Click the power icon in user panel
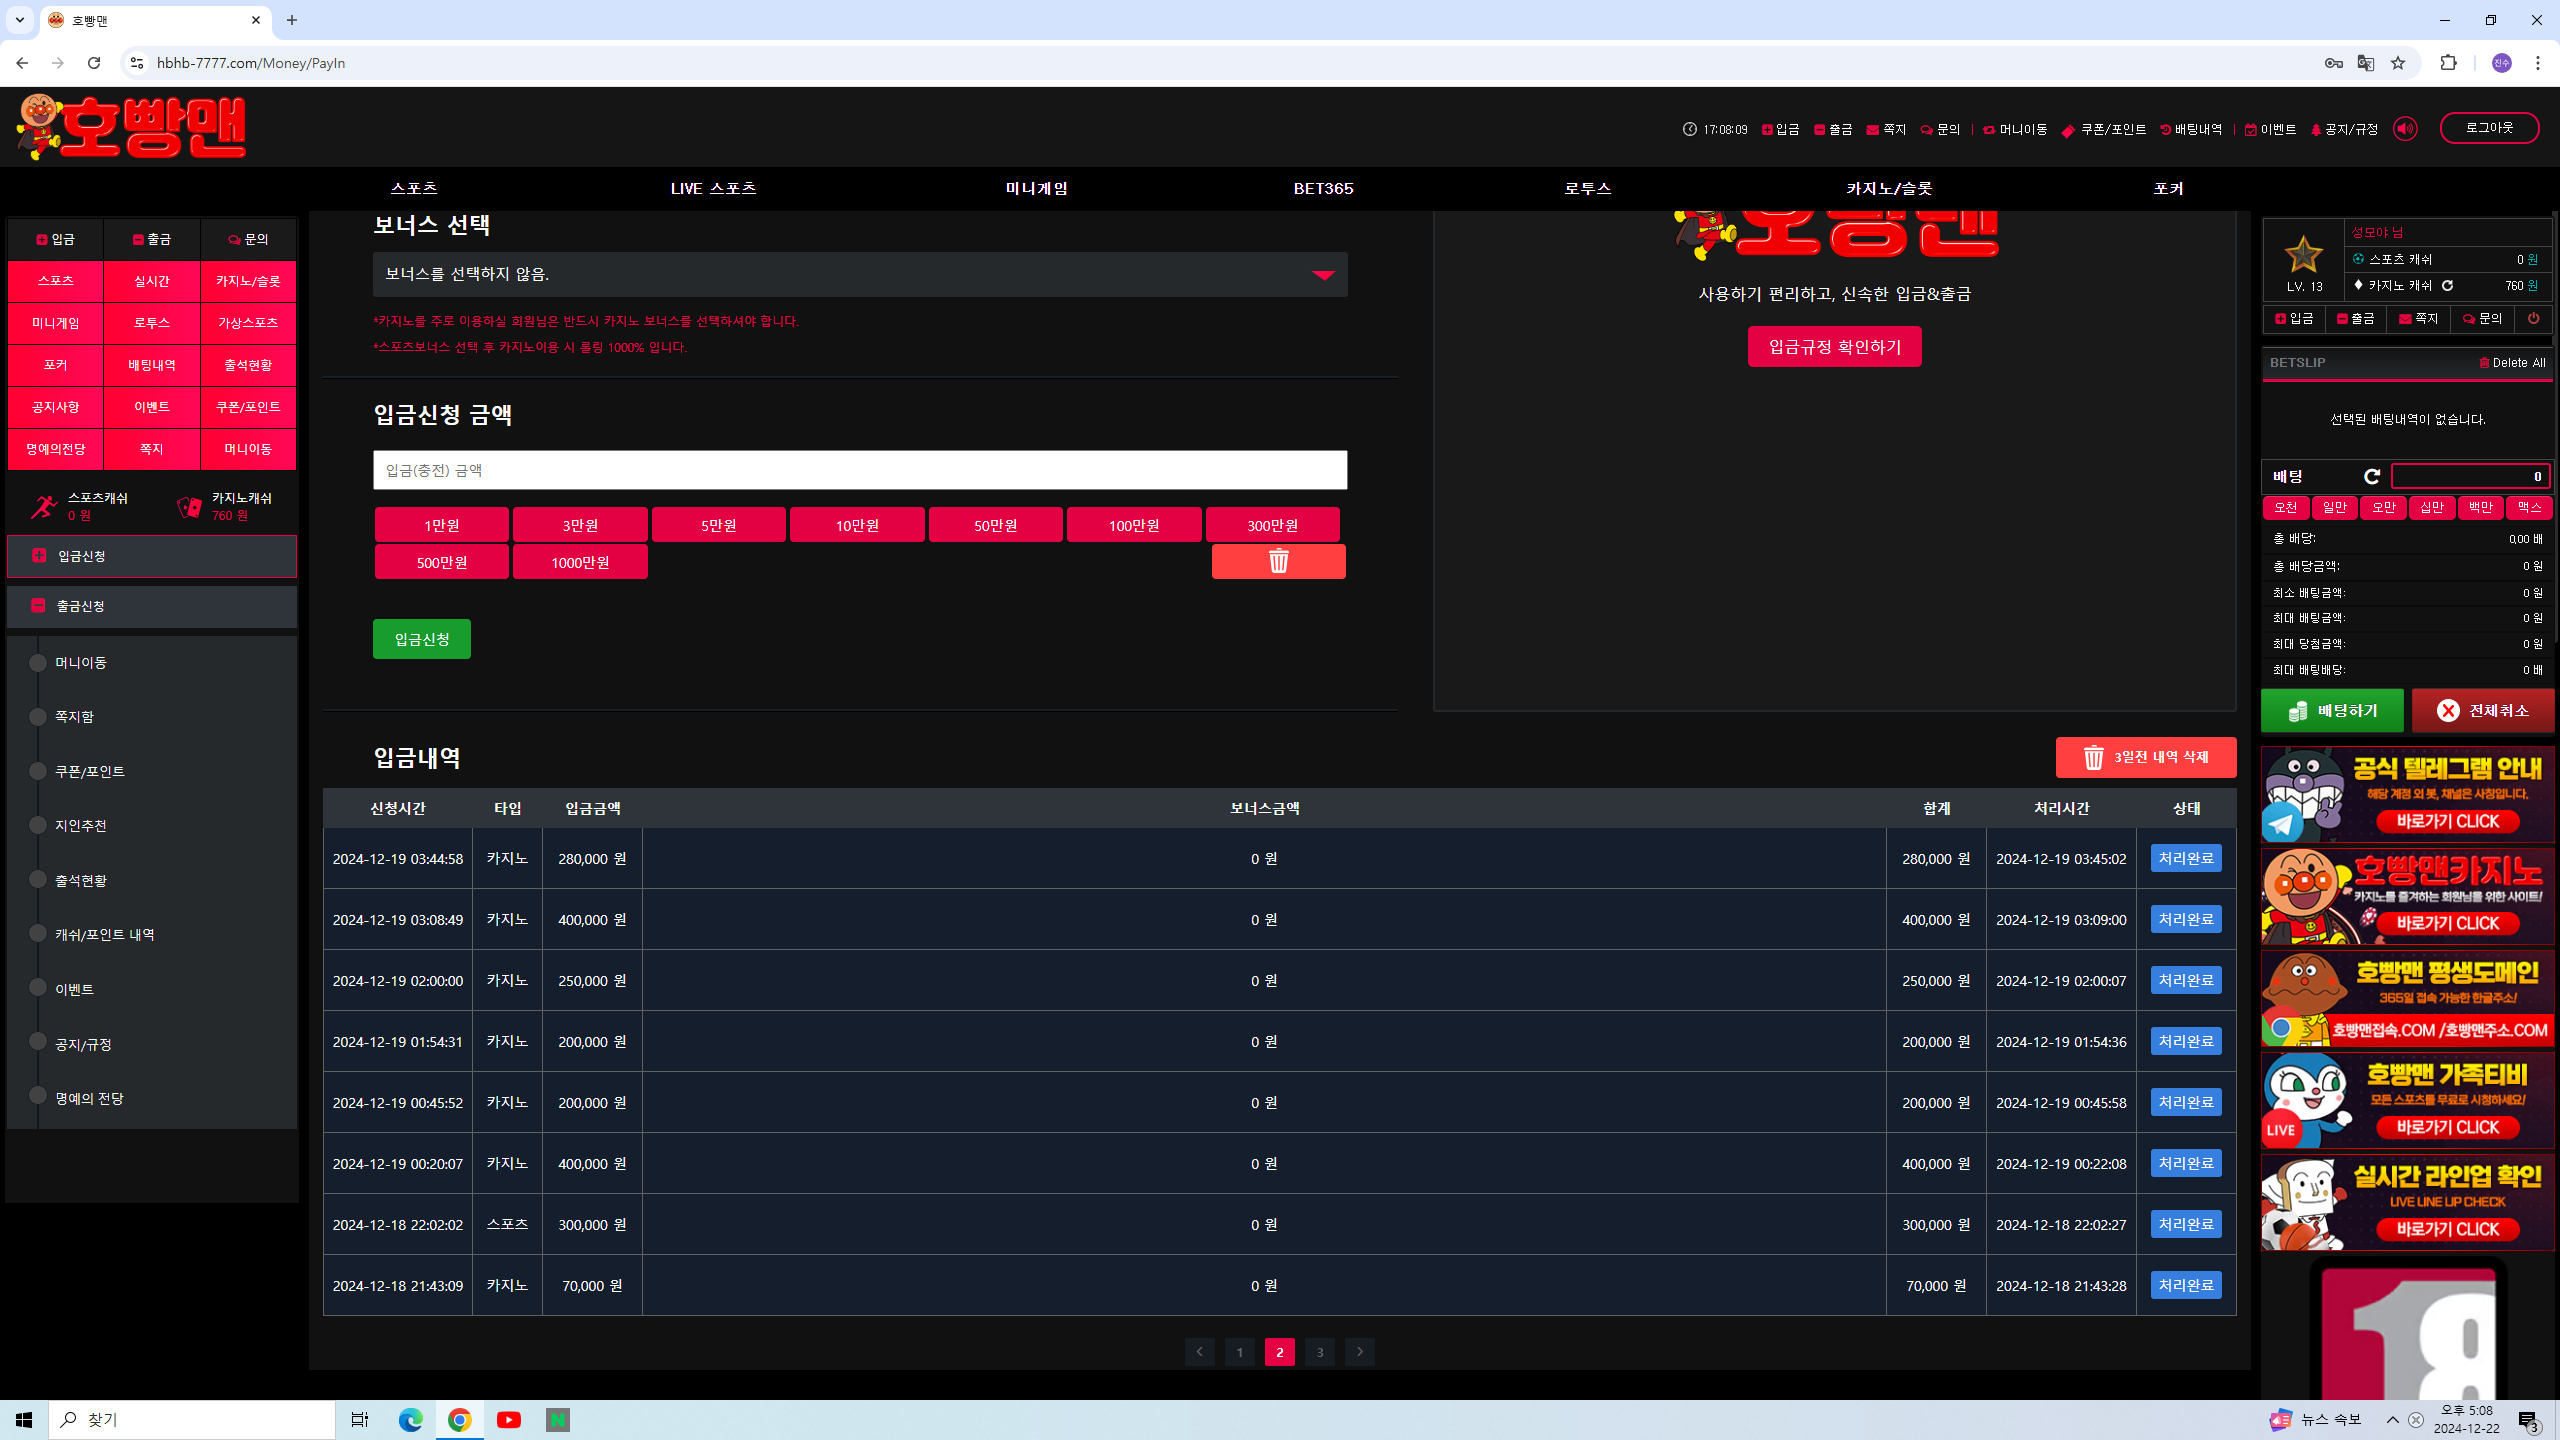2560x1440 pixels. [x=2533, y=319]
